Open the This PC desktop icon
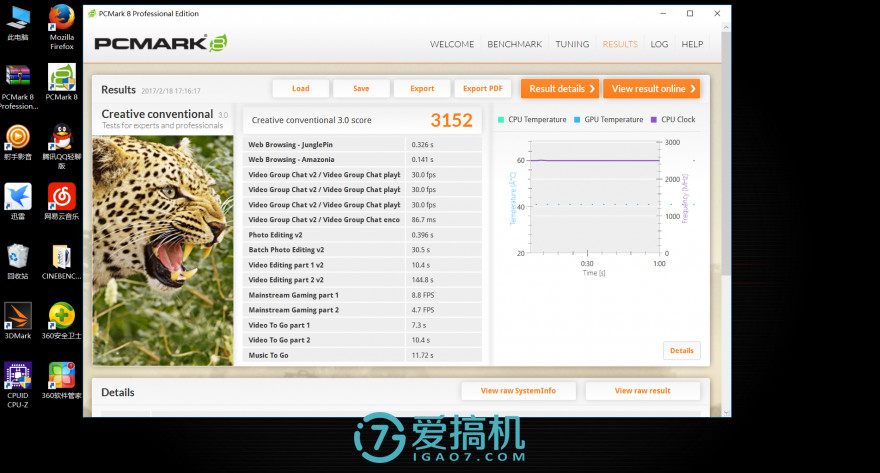Image resolution: width=880 pixels, height=473 pixels. [x=18, y=24]
